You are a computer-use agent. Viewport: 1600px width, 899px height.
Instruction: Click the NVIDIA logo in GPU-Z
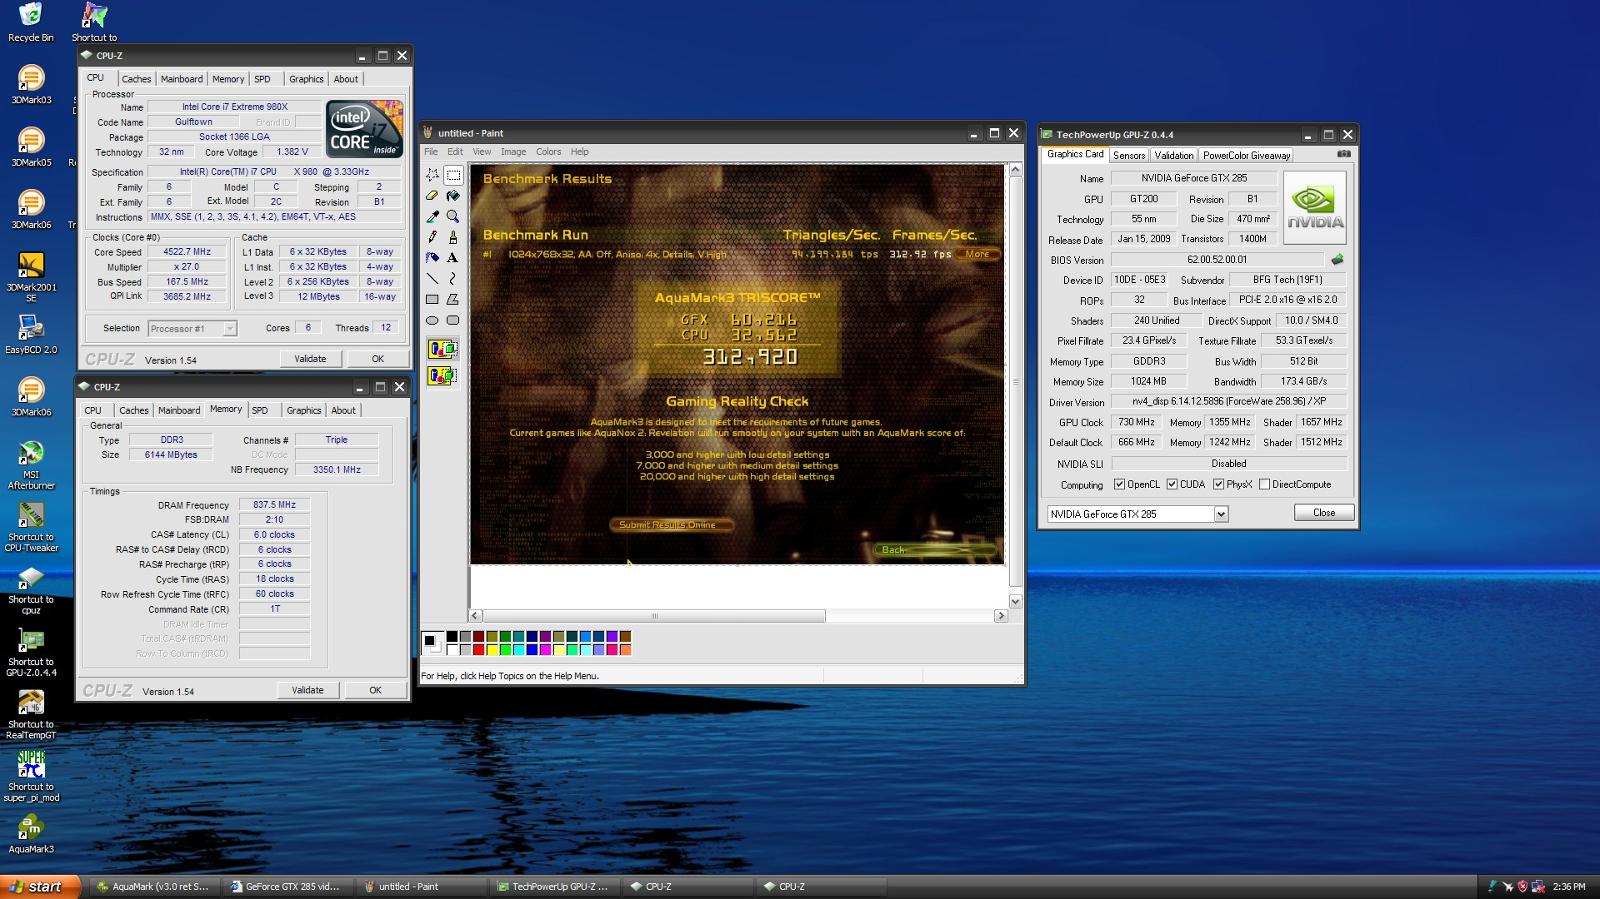tap(1314, 207)
